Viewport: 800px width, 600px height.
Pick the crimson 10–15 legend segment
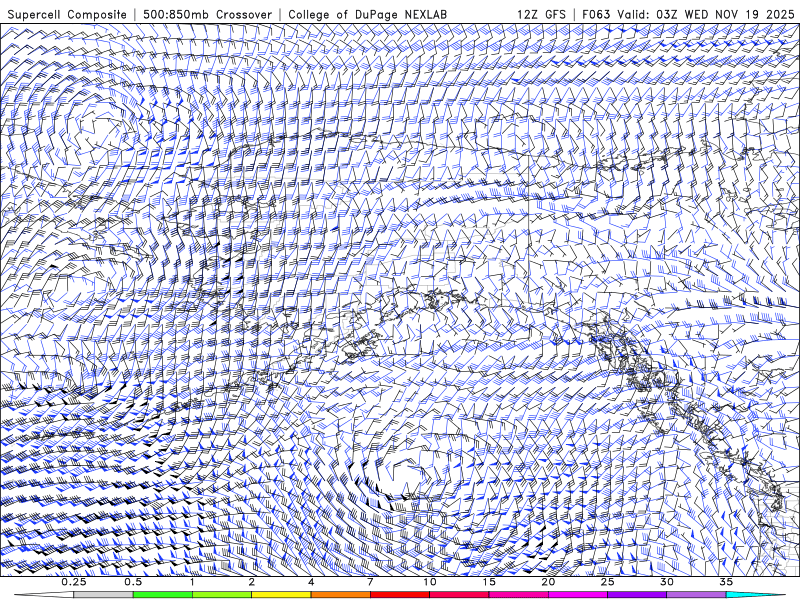coord(459,595)
